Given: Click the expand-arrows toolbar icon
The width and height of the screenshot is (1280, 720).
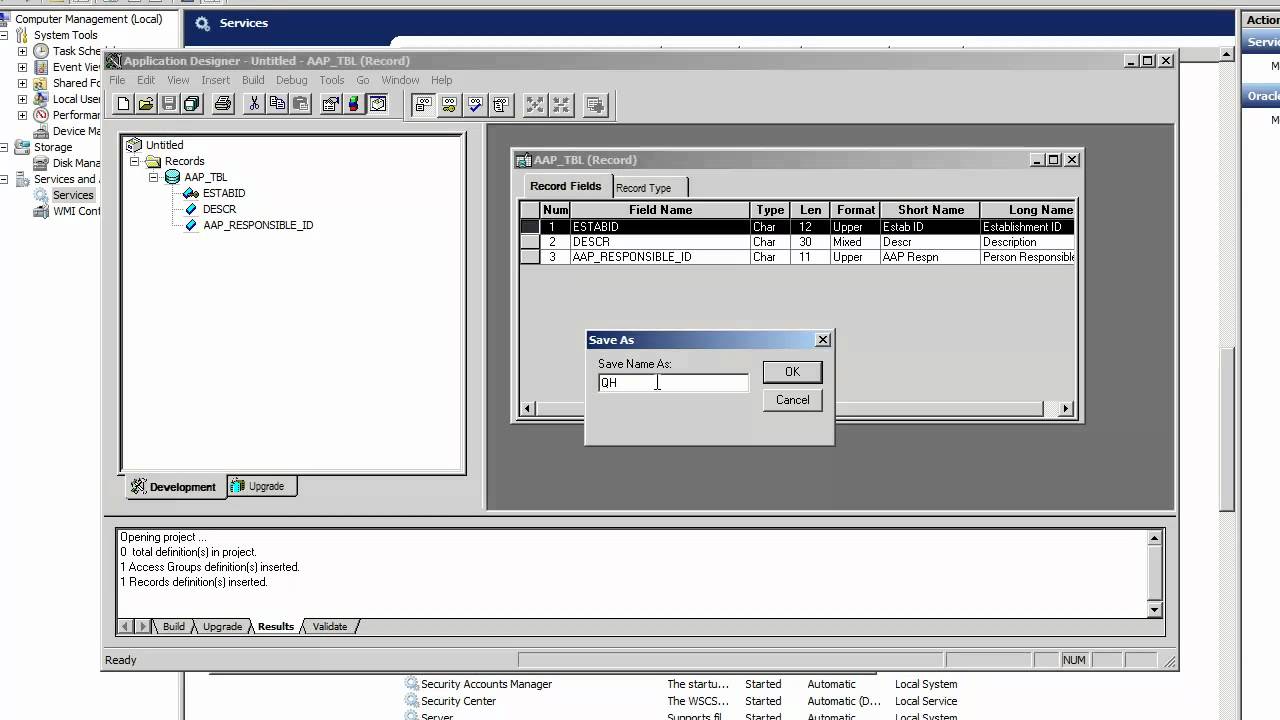Looking at the screenshot, I should click(535, 104).
